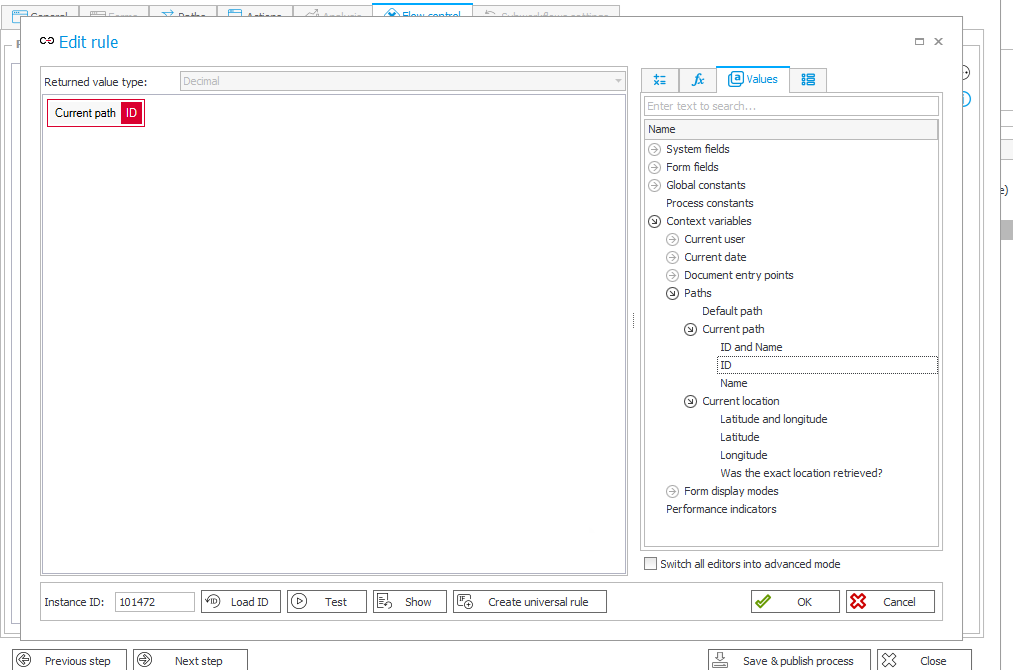Expand the Current user node
The width and height of the screenshot is (1013, 670).
[672, 239]
